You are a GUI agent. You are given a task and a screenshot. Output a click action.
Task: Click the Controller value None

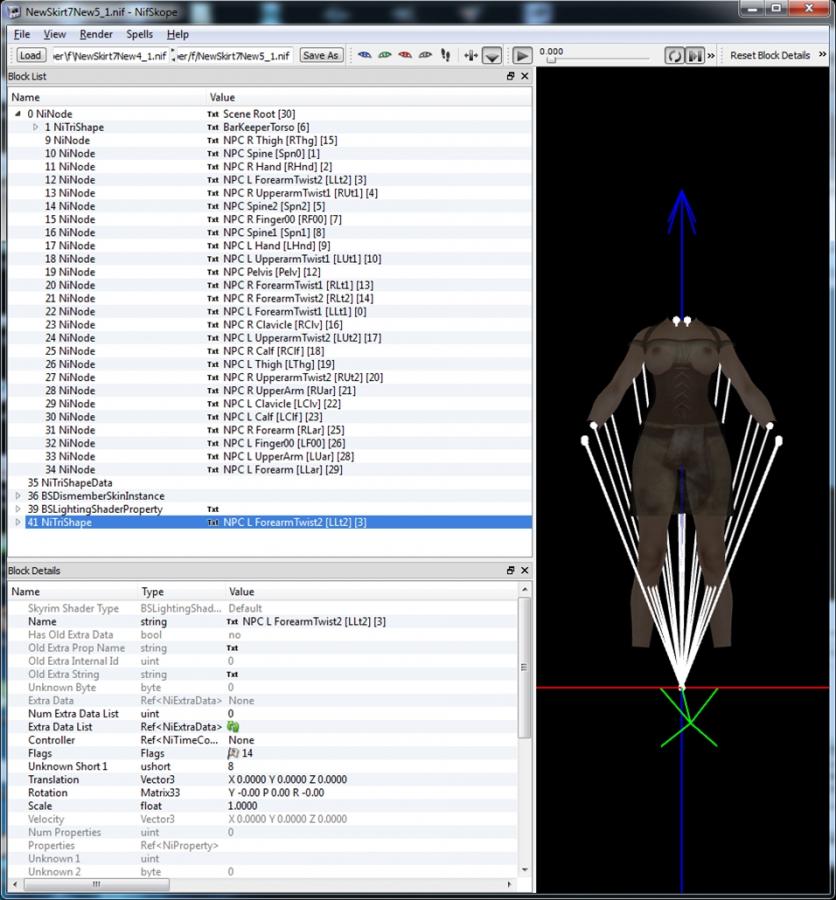tap(241, 740)
